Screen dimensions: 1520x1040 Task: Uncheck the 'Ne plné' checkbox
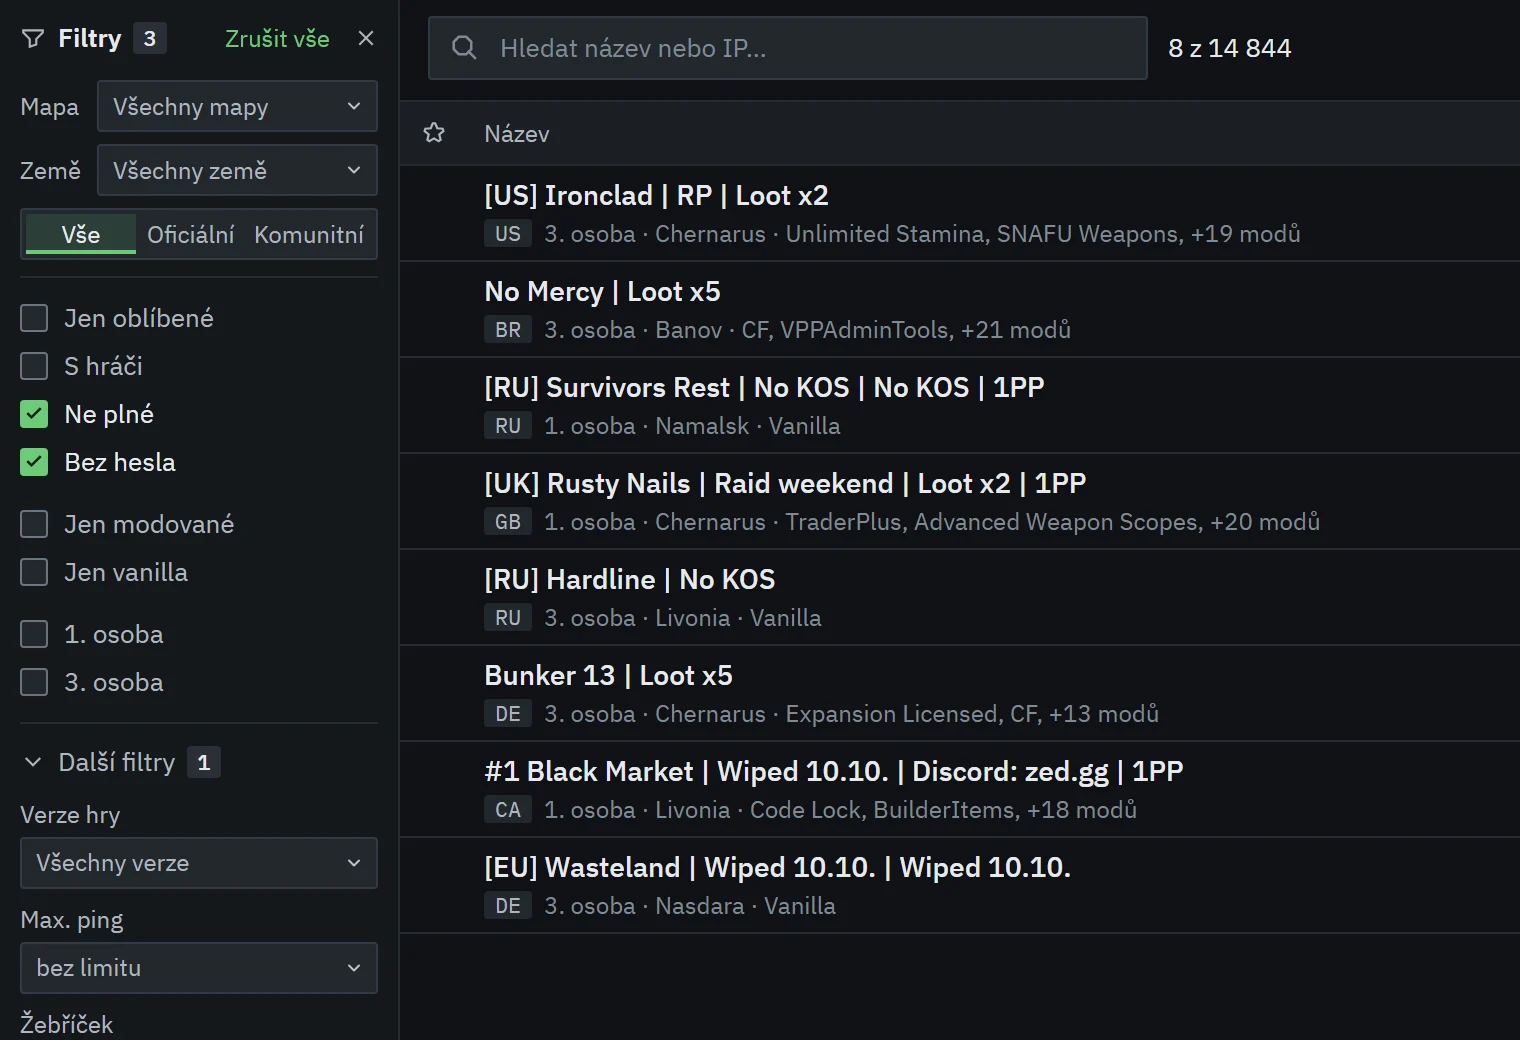coord(34,414)
